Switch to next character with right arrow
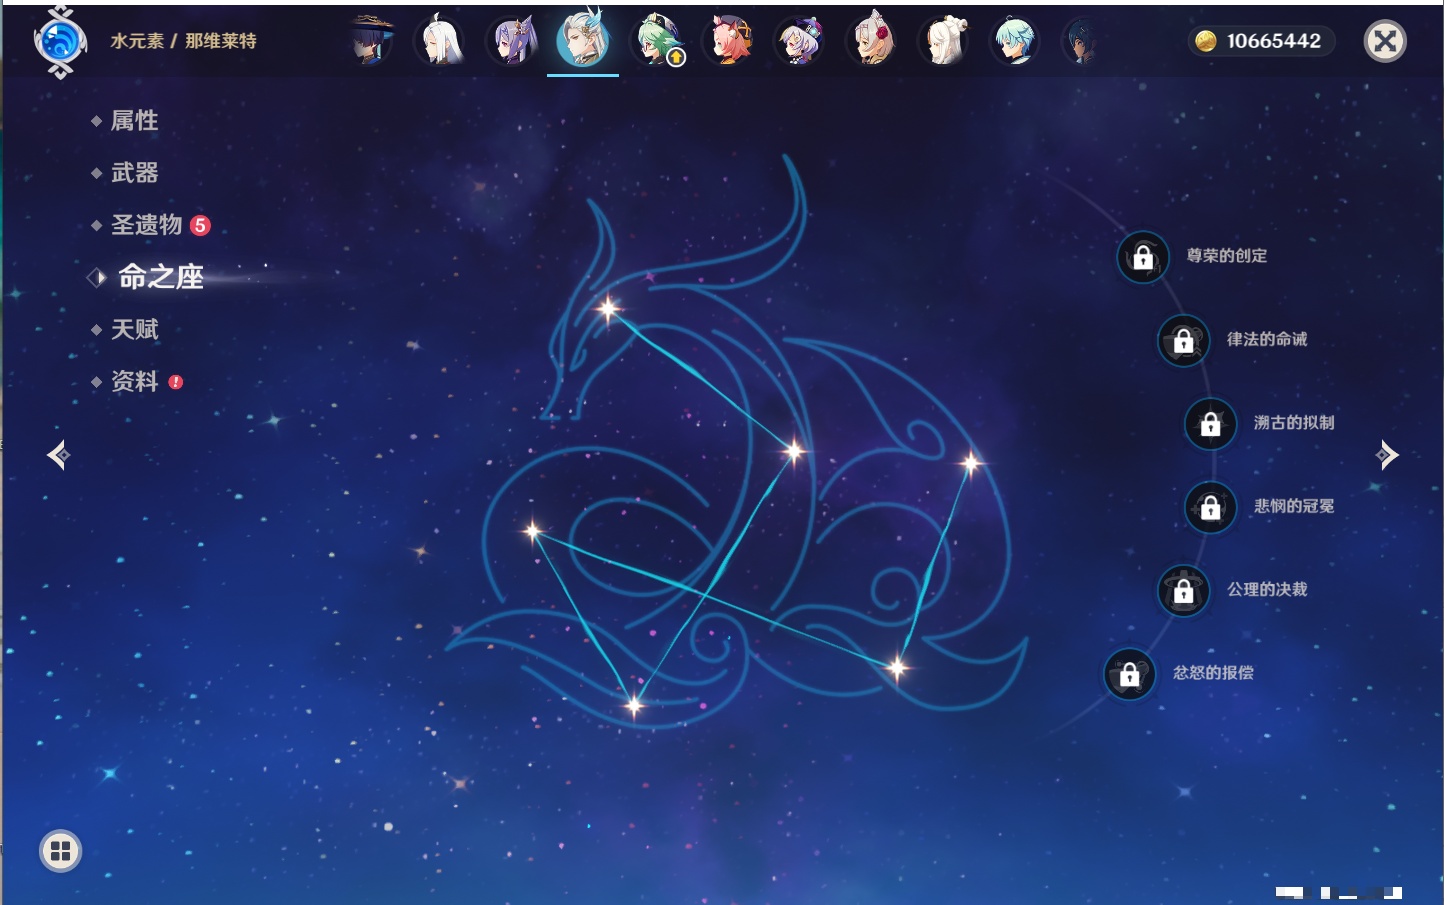 click(x=1387, y=455)
